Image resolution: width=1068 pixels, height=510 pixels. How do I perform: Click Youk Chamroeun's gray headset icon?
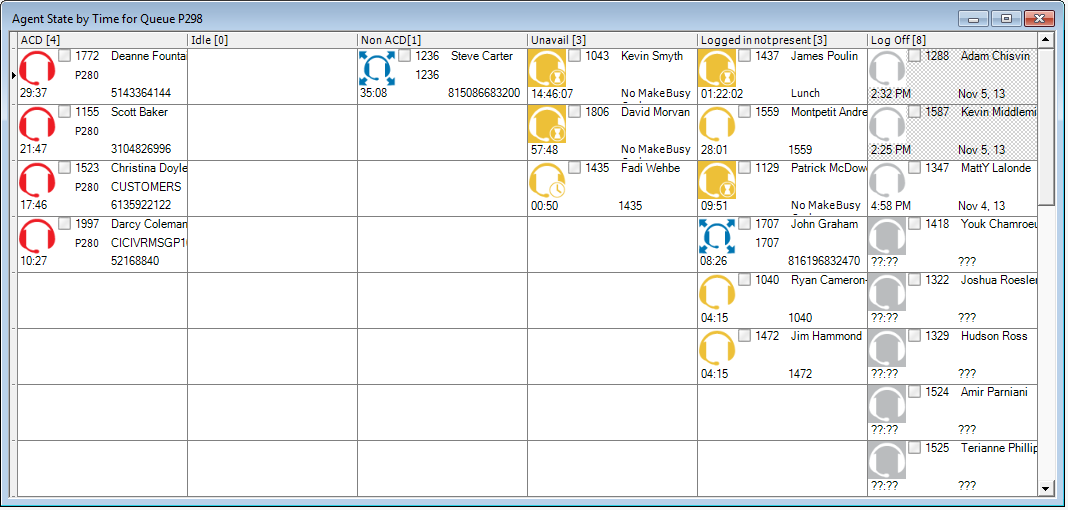coord(887,236)
